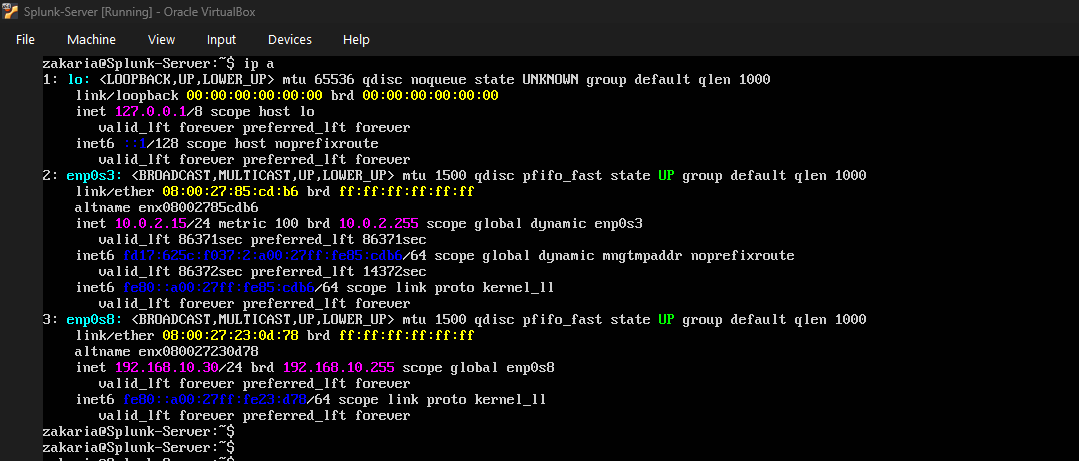The height and width of the screenshot is (461, 1079).
Task: Click the 'lo:' interface name
Action: (x=78, y=80)
